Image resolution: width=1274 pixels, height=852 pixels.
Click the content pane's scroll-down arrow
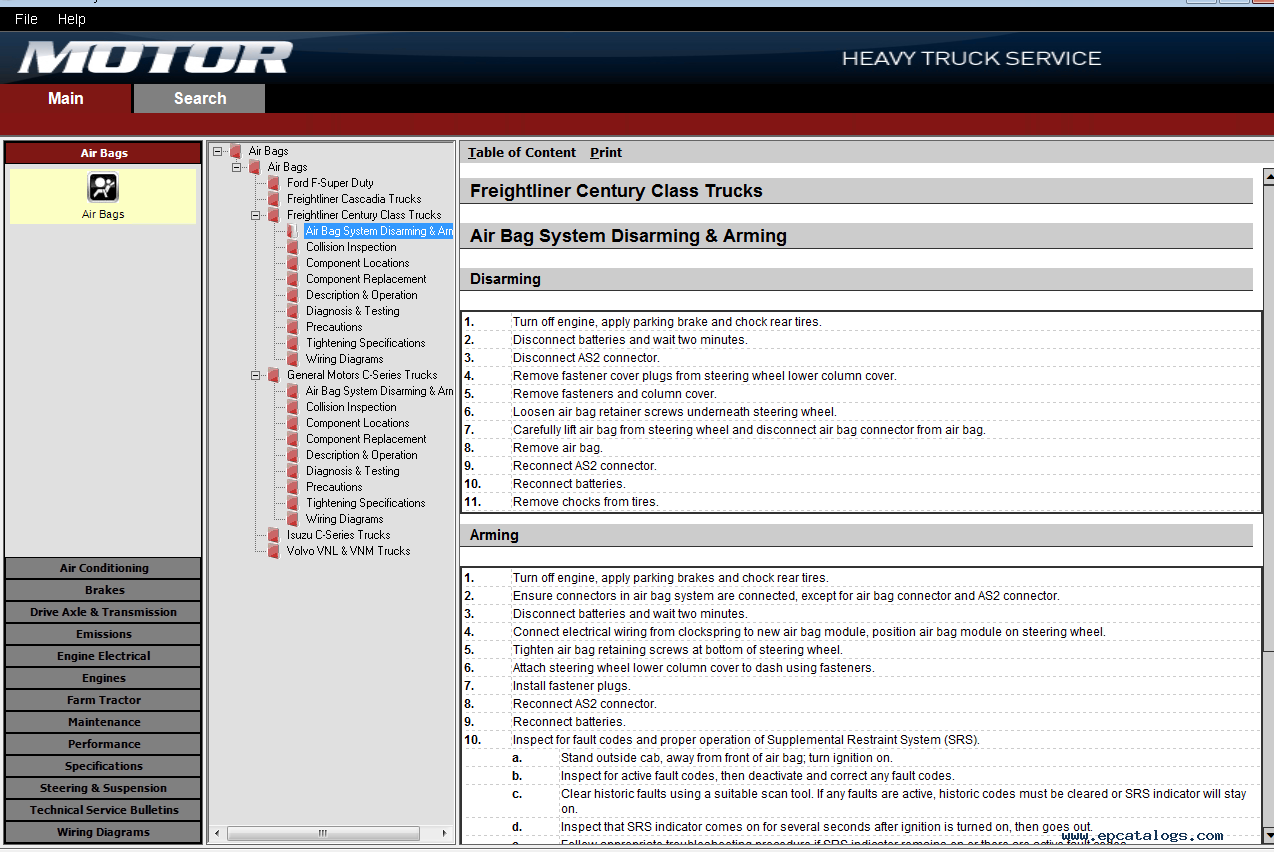pyautogui.click(x=1268, y=835)
